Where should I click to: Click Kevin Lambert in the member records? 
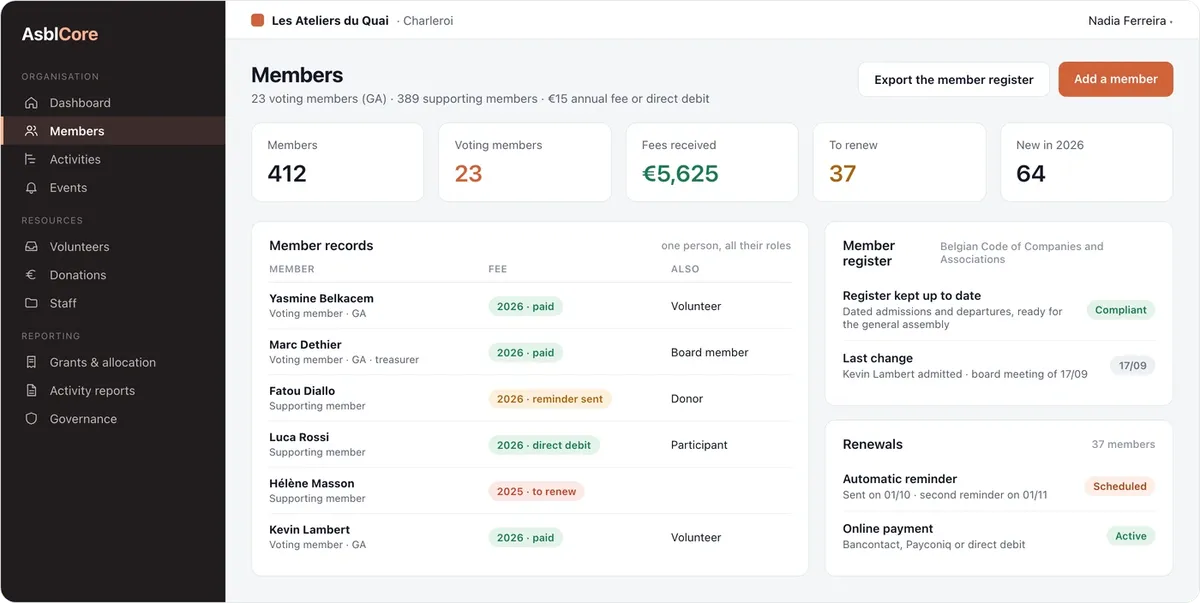click(x=309, y=530)
